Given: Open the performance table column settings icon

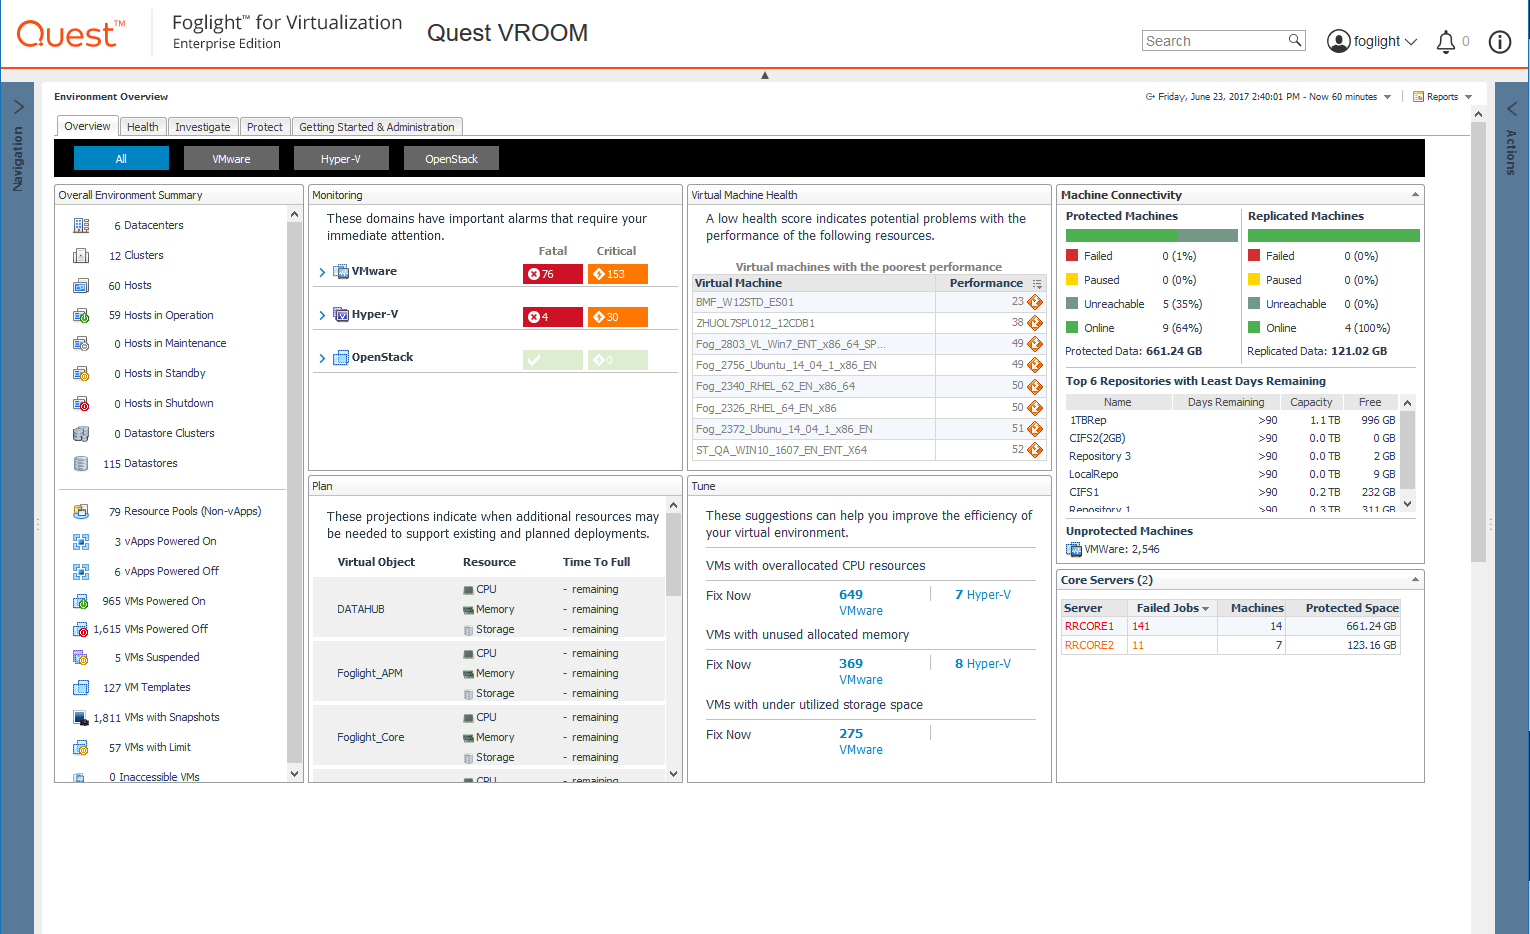Looking at the screenshot, I should click(x=1037, y=284).
